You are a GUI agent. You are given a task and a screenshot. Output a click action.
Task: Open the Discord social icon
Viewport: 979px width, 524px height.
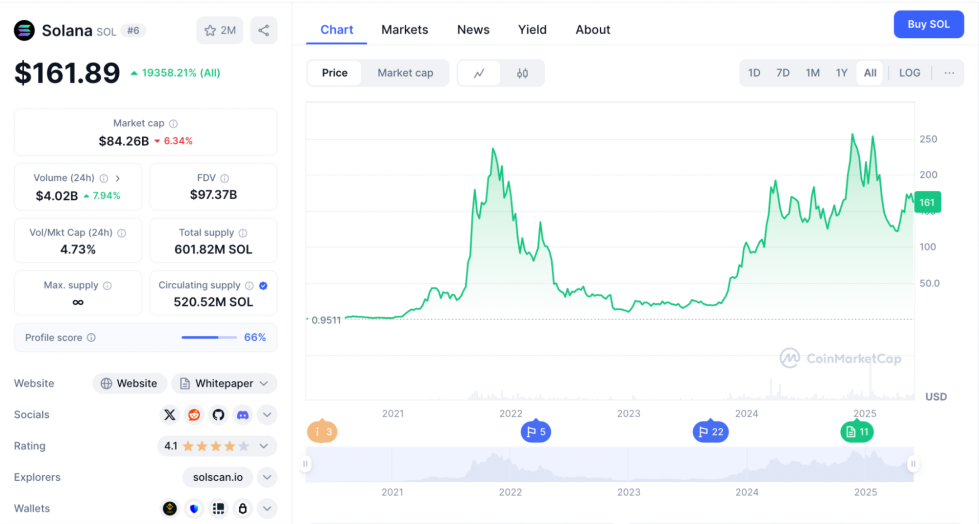(242, 415)
